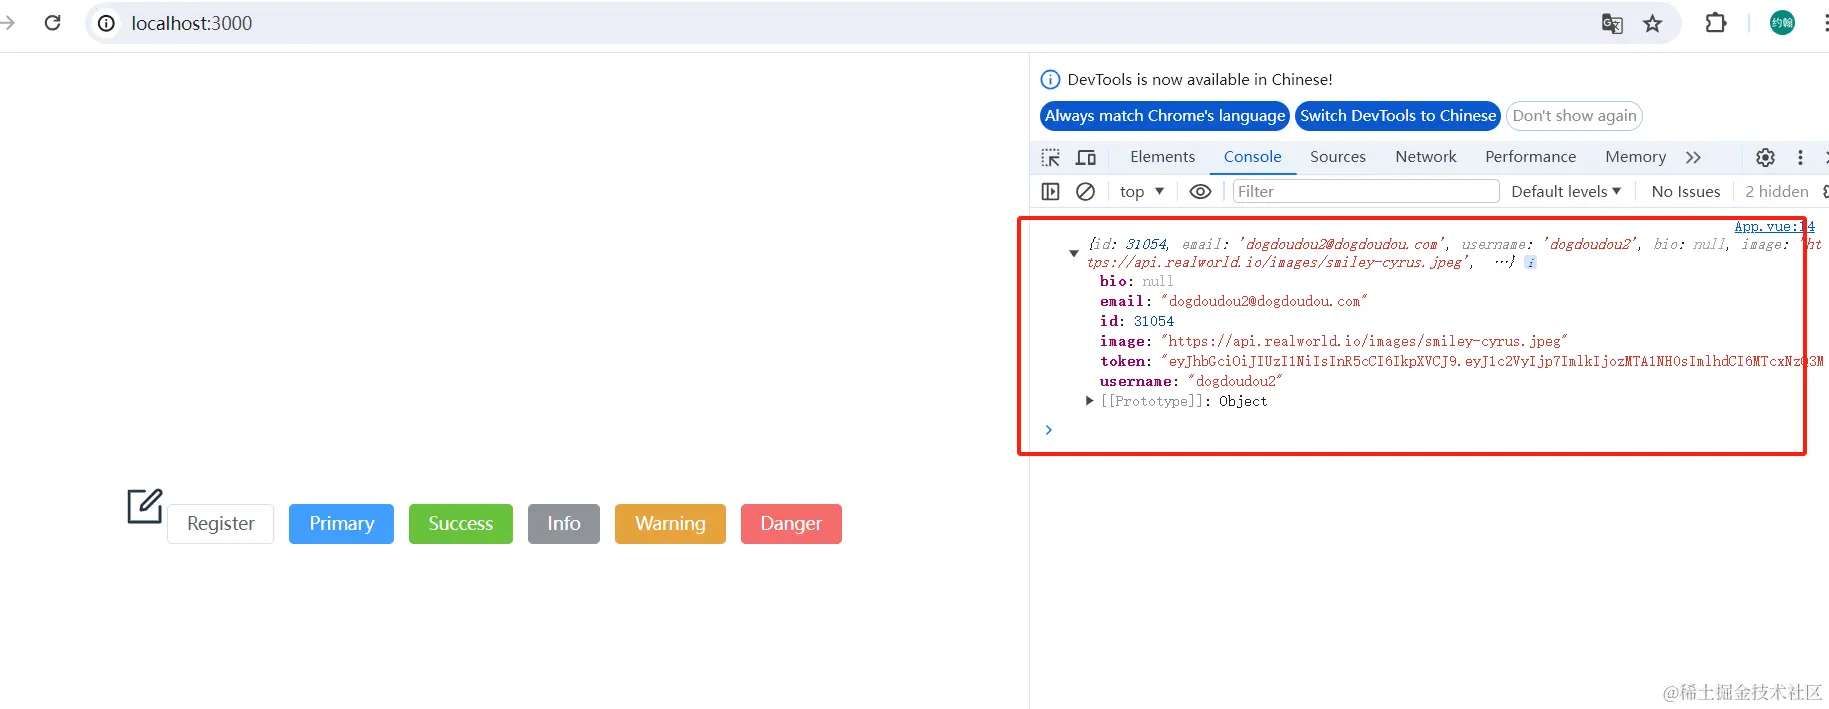The image size is (1829, 709).
Task: Click the console prompt chevron
Action: tap(1048, 430)
